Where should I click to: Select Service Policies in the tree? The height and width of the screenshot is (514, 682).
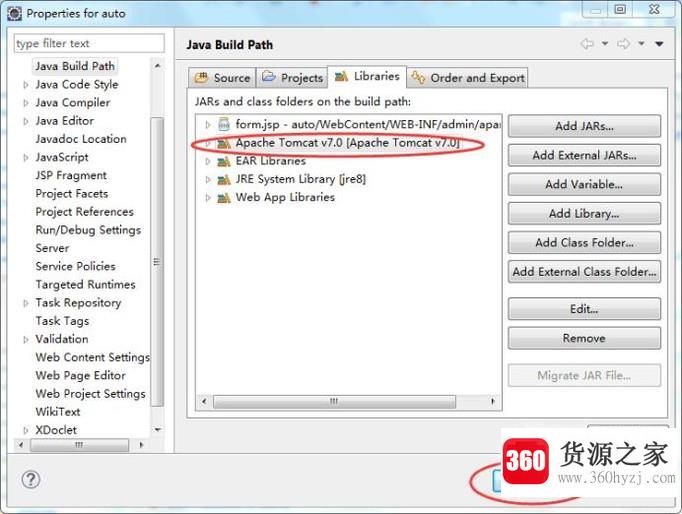click(x=75, y=267)
